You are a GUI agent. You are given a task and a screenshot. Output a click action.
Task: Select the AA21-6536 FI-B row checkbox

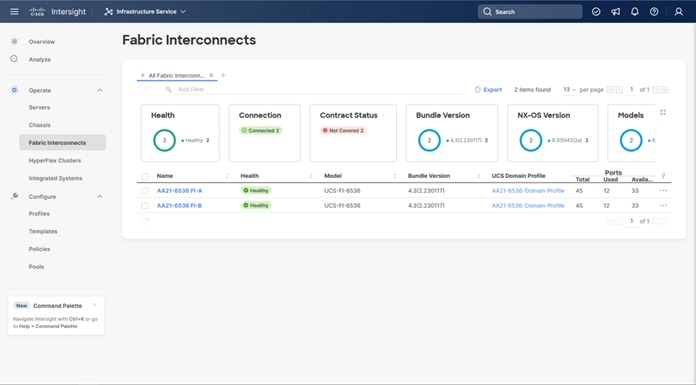145,206
